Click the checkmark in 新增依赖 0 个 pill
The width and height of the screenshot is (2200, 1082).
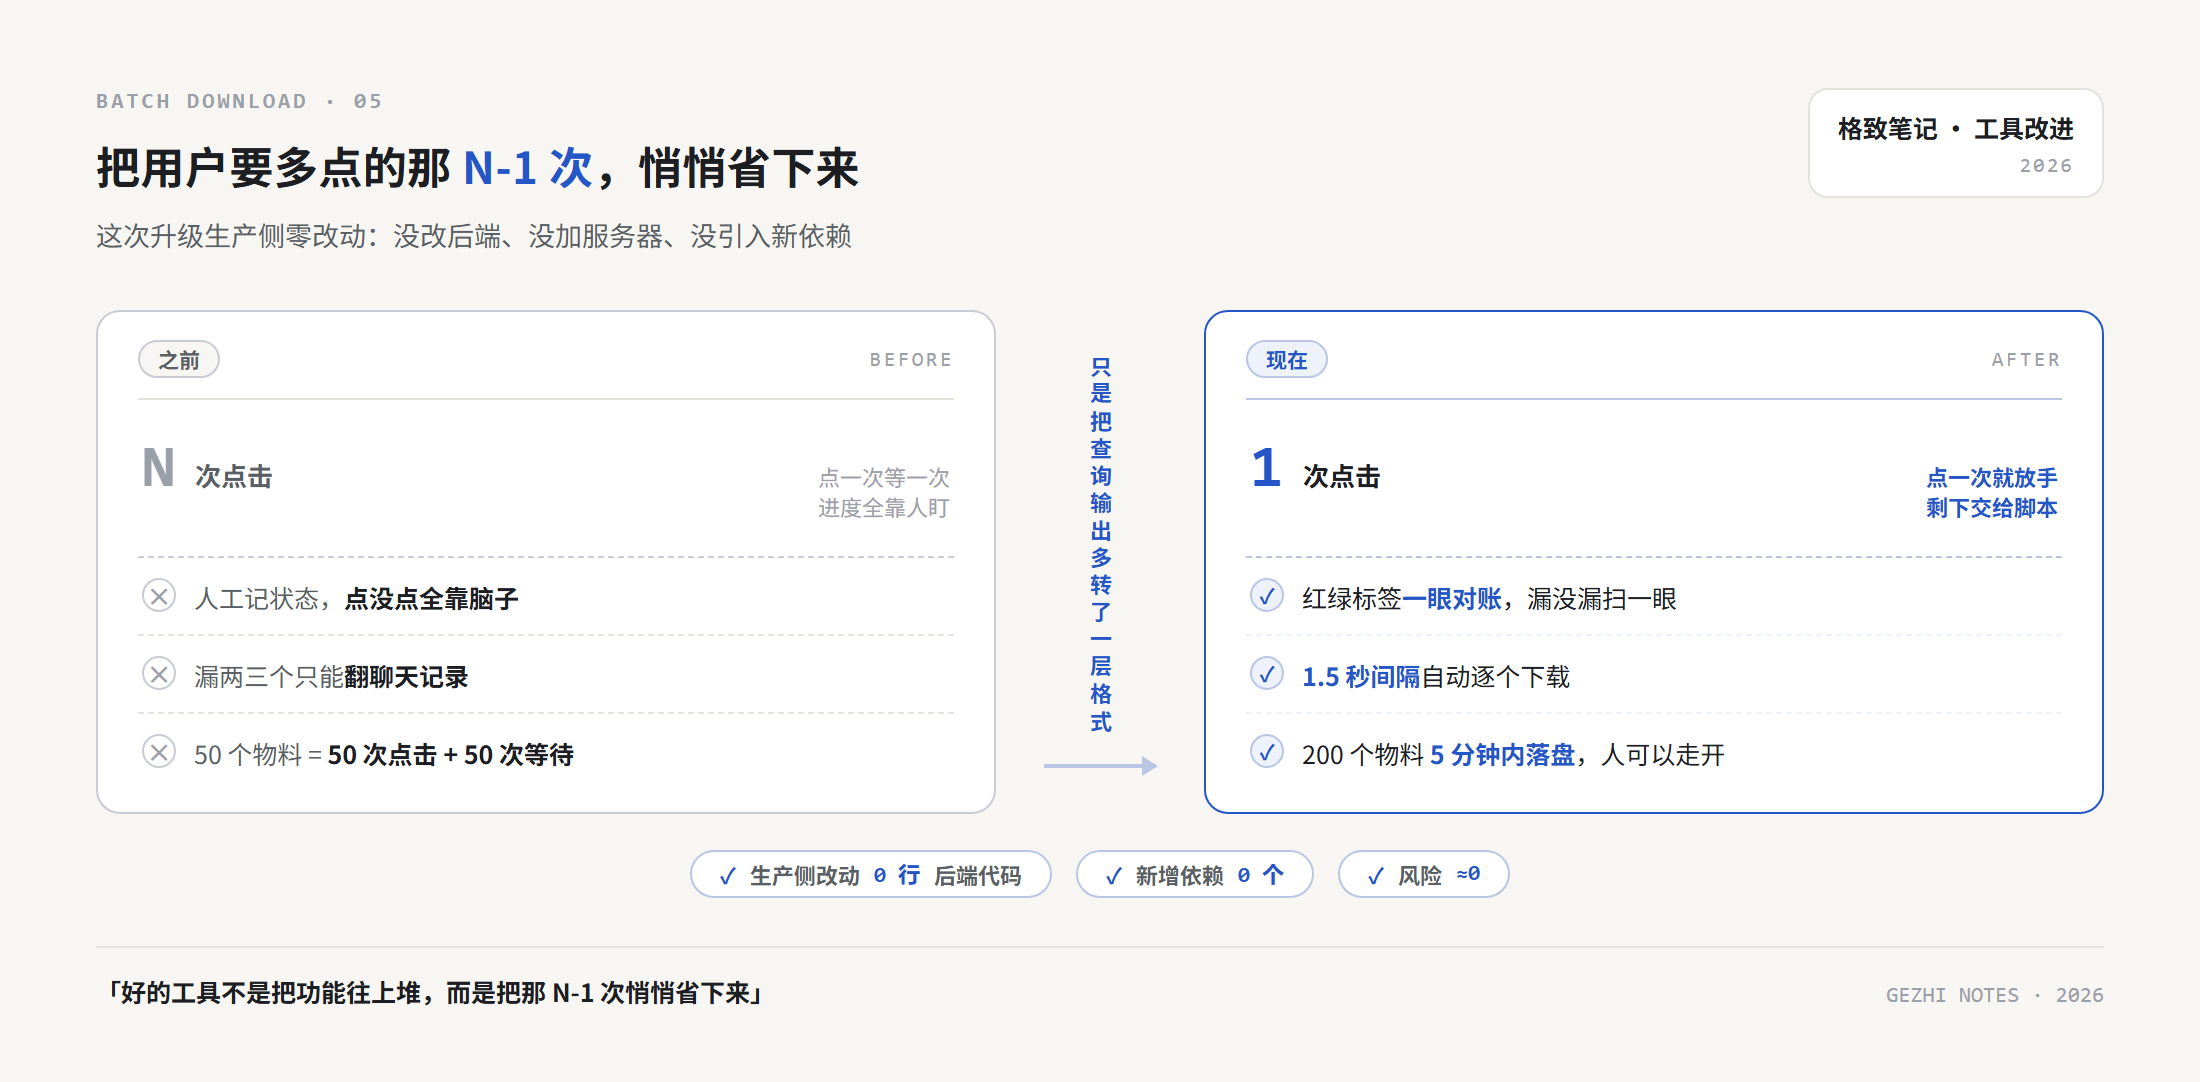pyautogui.click(x=1114, y=876)
